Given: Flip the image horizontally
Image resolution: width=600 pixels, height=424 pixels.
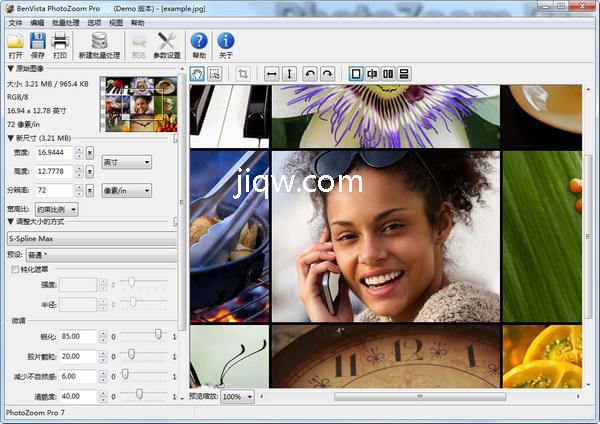Looking at the screenshot, I should click(271, 74).
